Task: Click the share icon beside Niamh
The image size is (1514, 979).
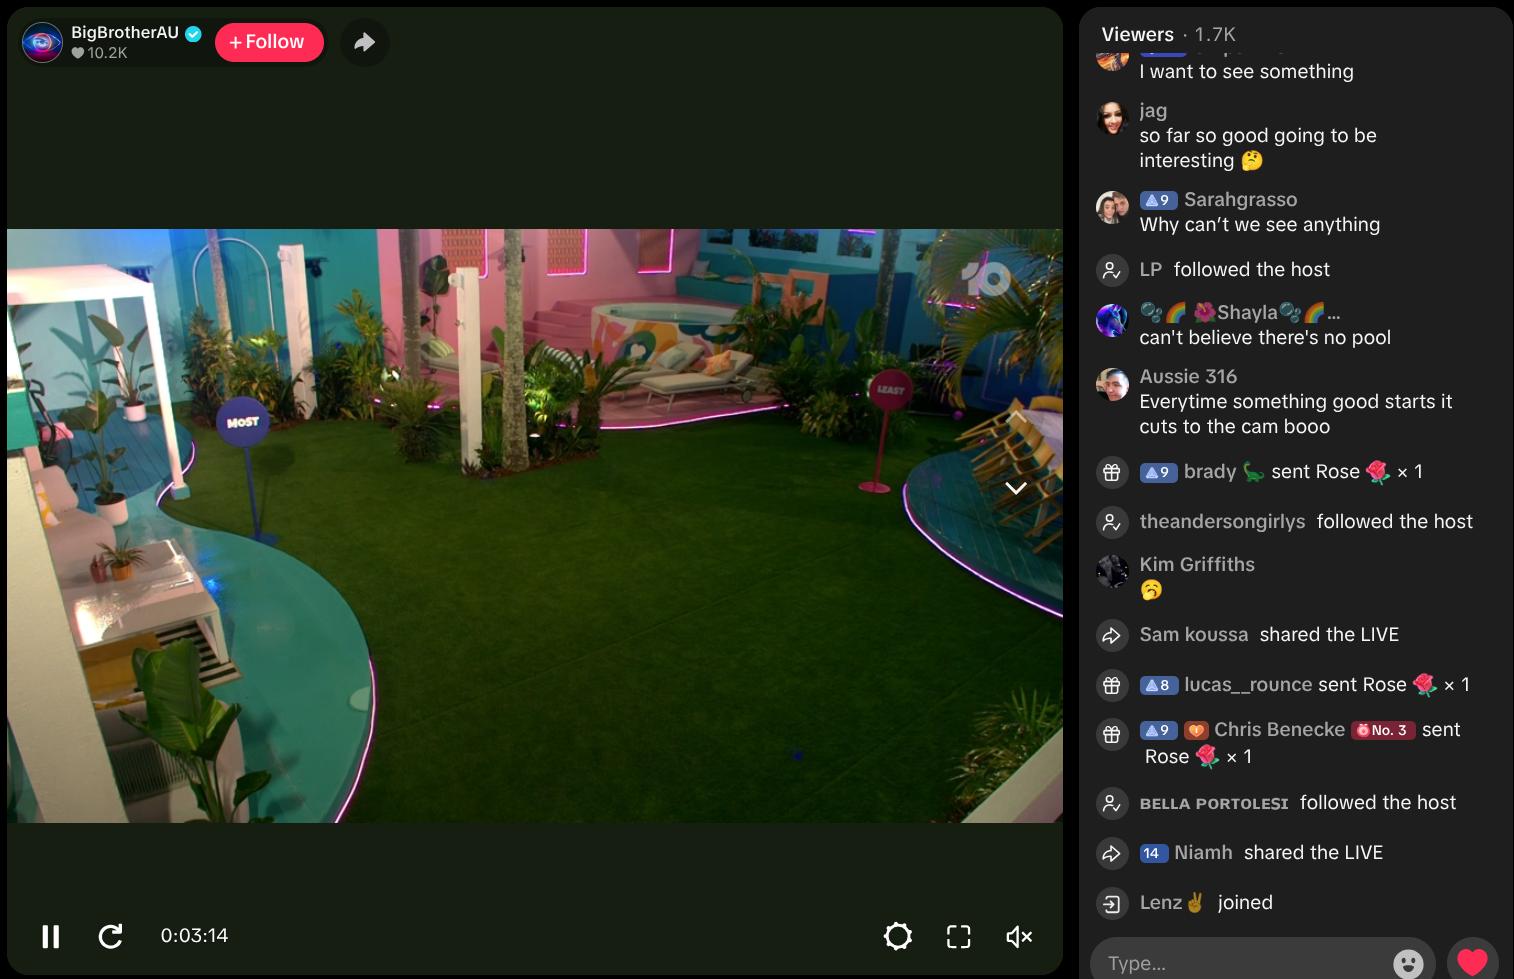Action: click(x=1111, y=853)
